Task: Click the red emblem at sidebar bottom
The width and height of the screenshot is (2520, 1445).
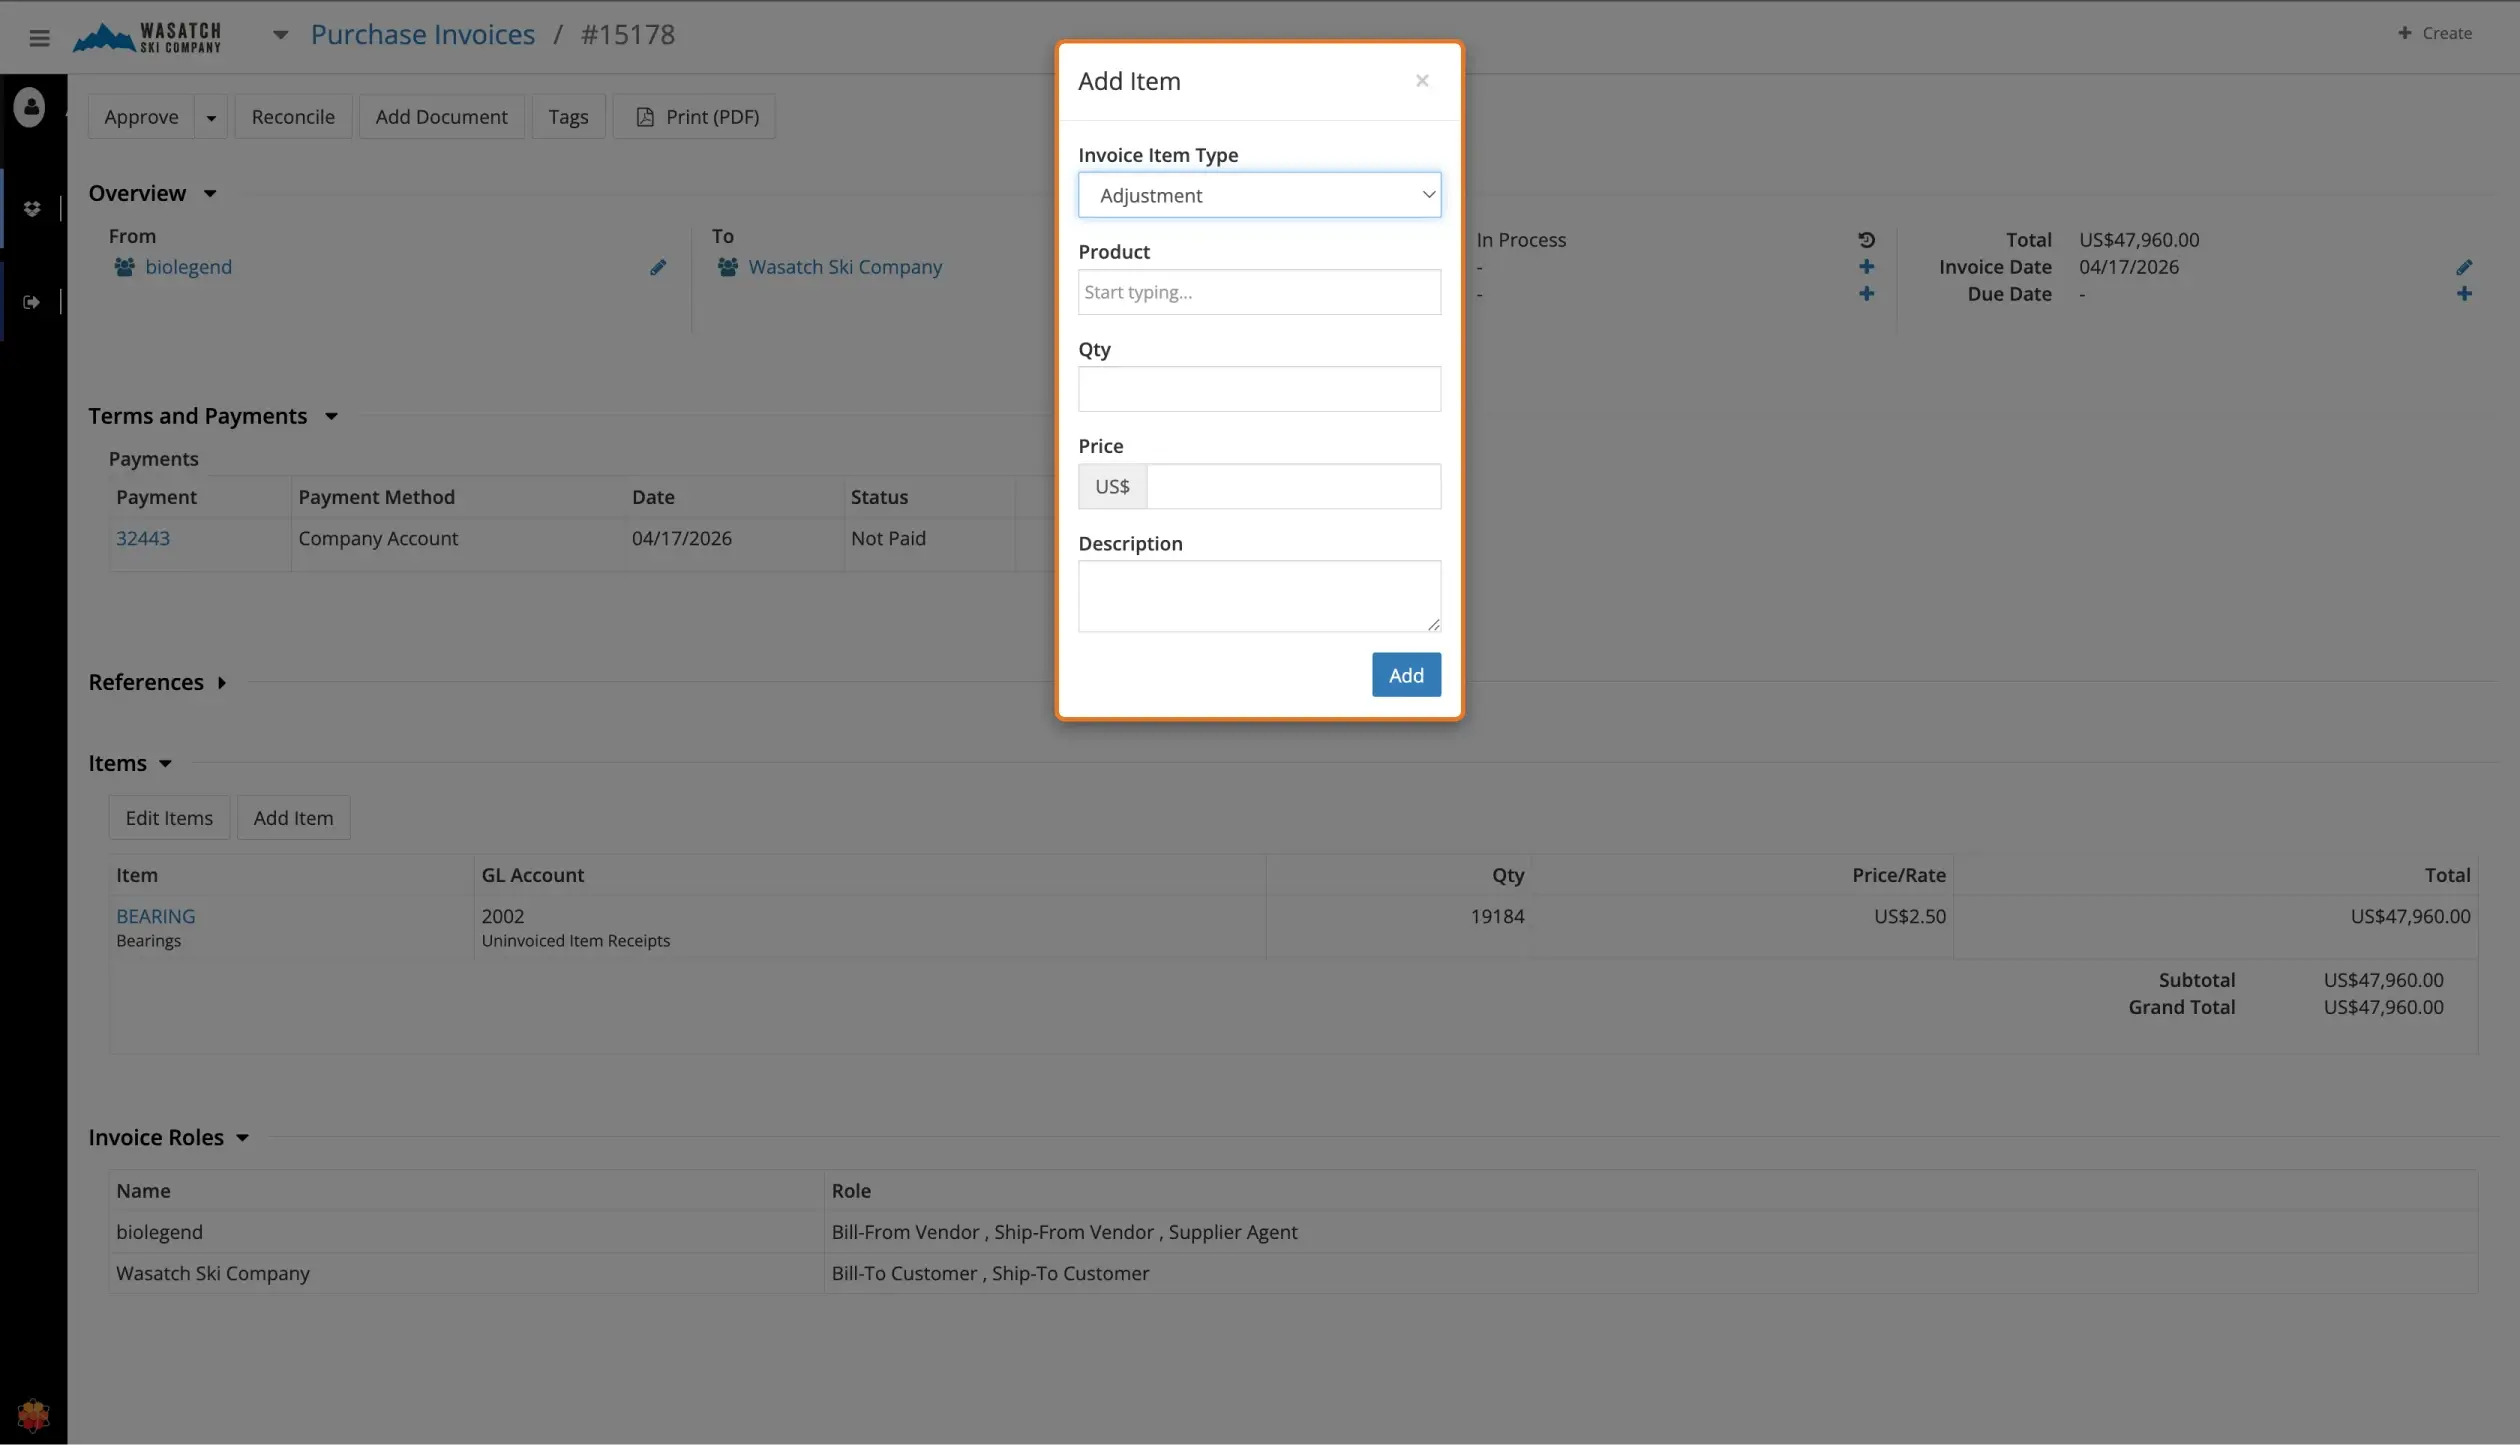Action: 33,1414
